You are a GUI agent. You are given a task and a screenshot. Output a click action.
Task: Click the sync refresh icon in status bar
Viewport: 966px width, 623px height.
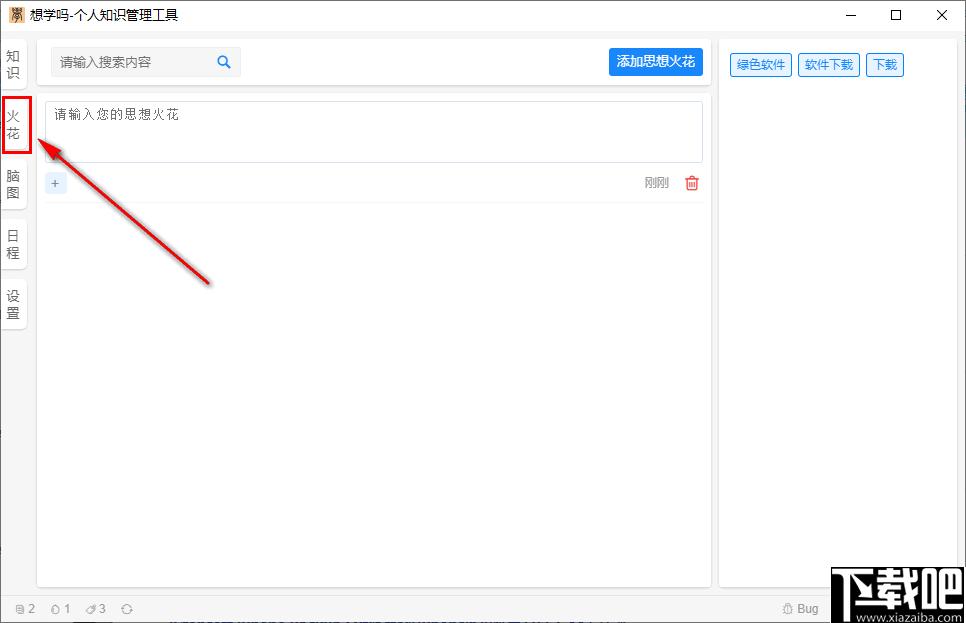[127, 609]
